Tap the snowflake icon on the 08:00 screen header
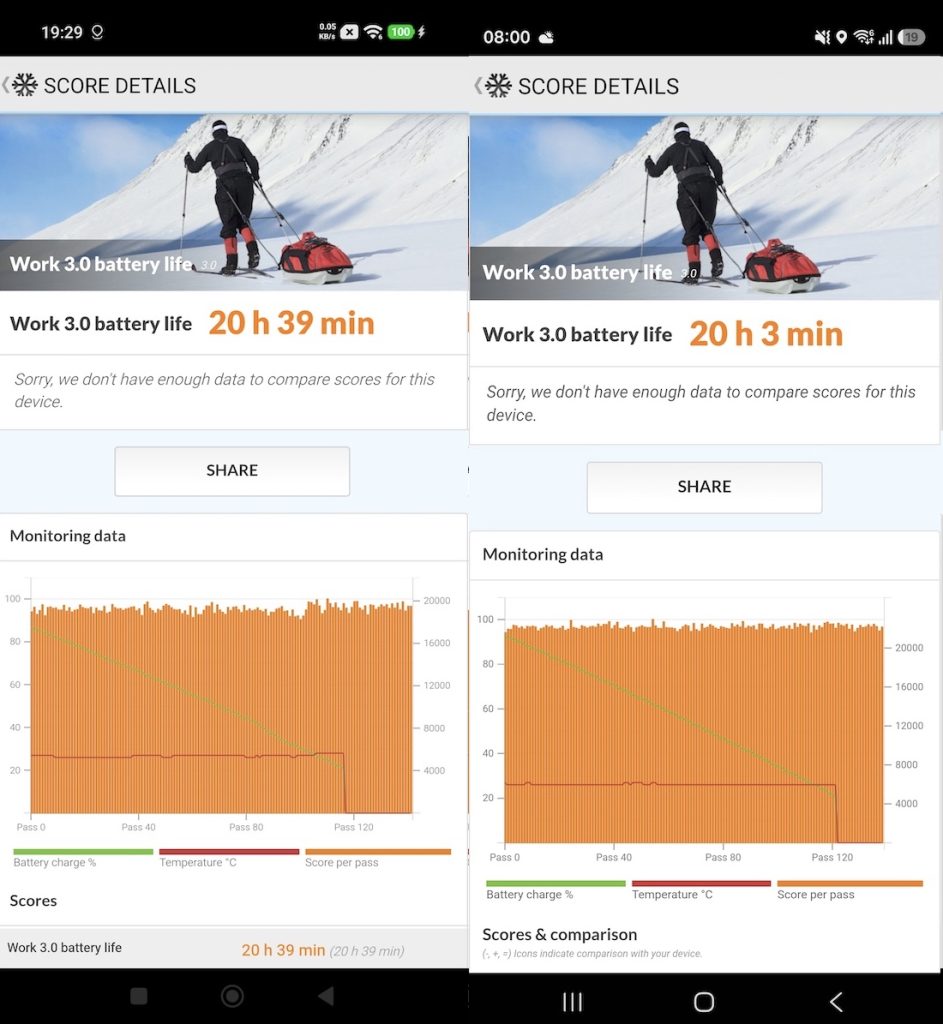Viewport: 943px width, 1024px height. pyautogui.click(x=498, y=86)
